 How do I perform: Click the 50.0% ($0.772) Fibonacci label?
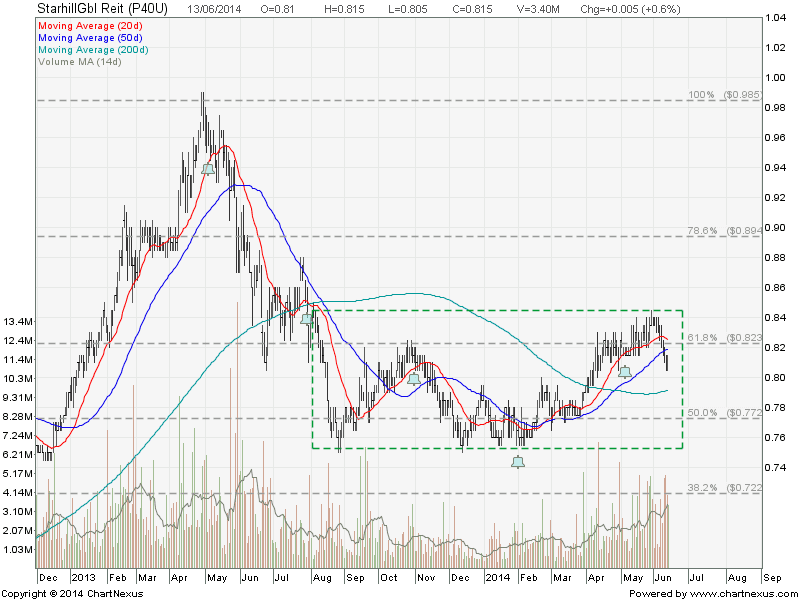[x=725, y=412]
